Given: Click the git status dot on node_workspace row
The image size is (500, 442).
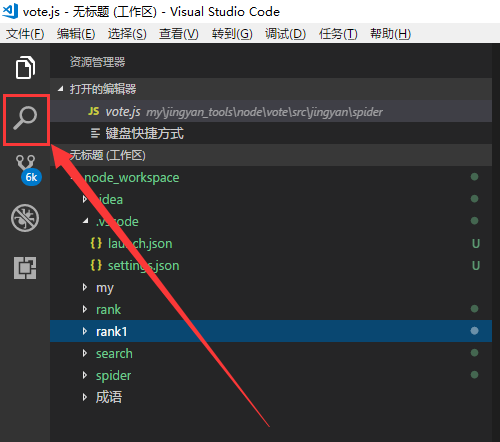Looking at the screenshot, I should pyautogui.click(x=474, y=177).
